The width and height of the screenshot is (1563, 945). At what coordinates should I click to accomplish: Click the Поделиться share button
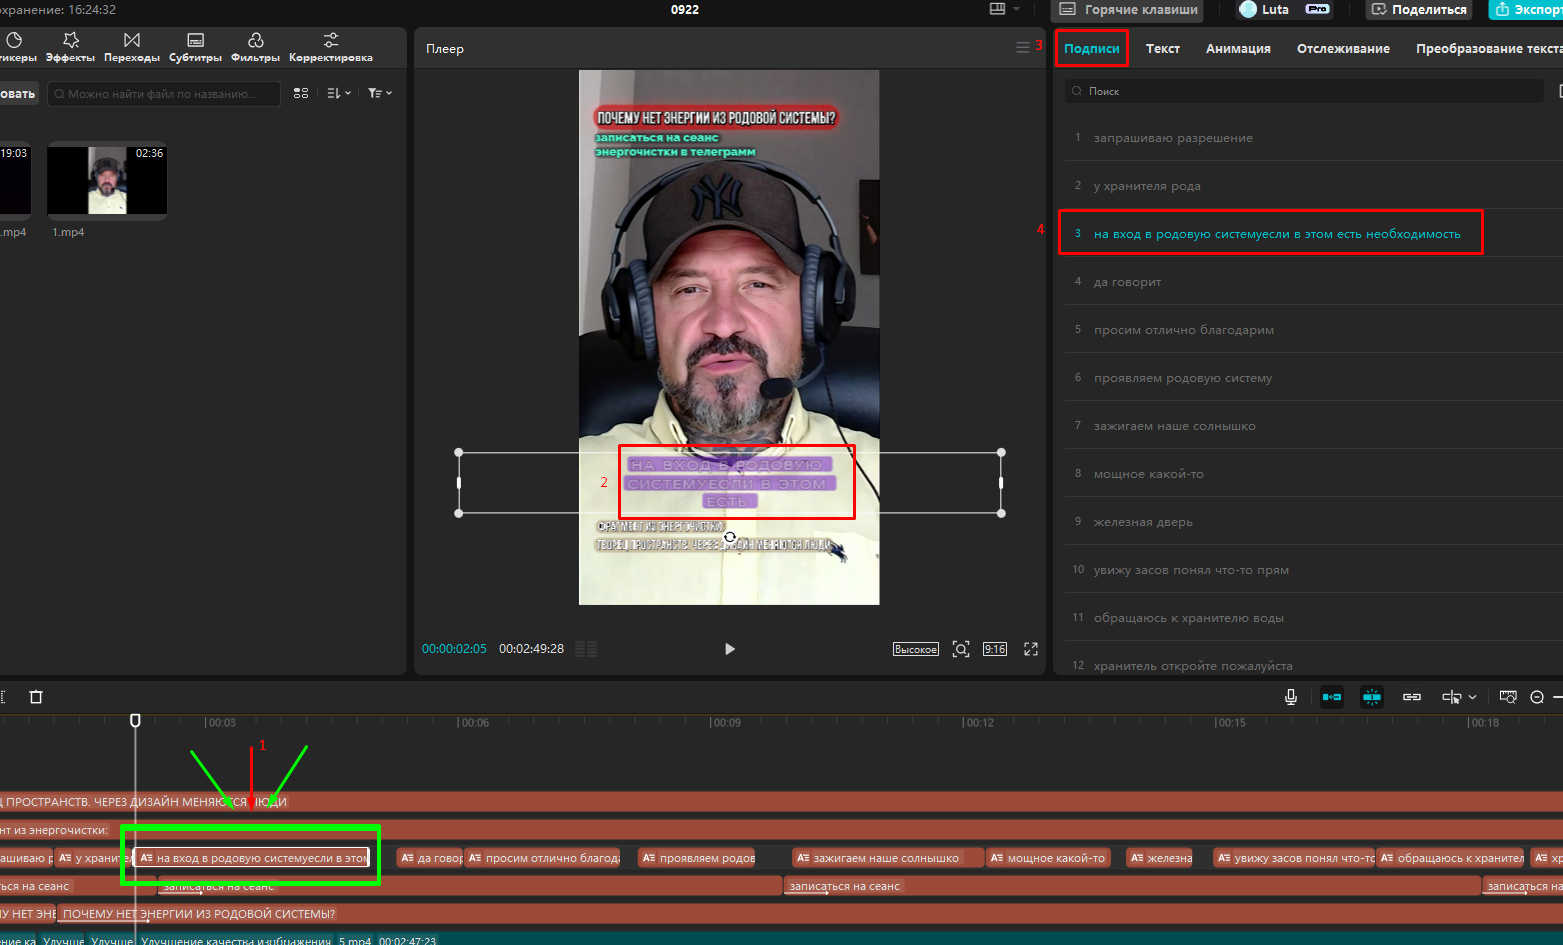pyautogui.click(x=1419, y=9)
